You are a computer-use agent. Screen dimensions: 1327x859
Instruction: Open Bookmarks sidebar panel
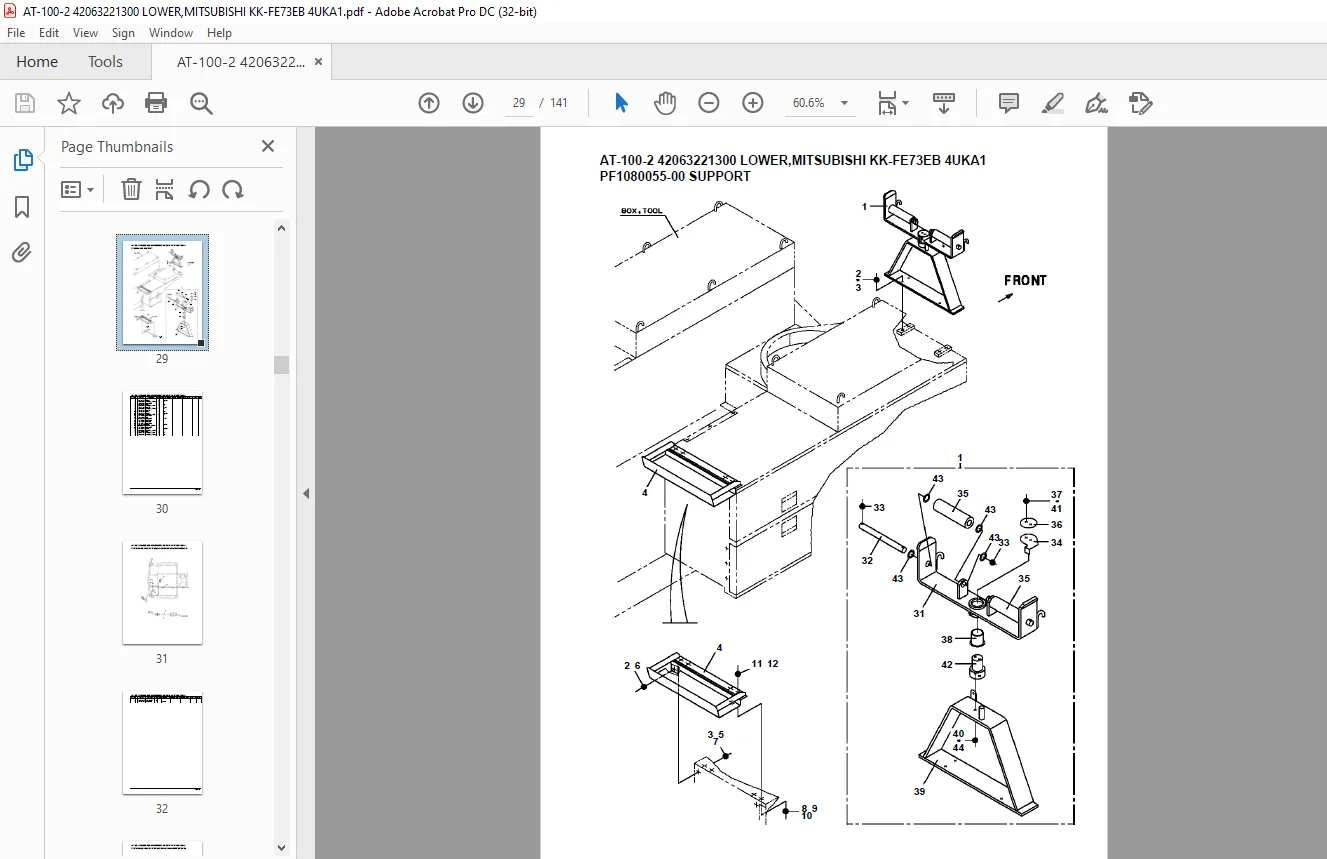pyautogui.click(x=22, y=207)
